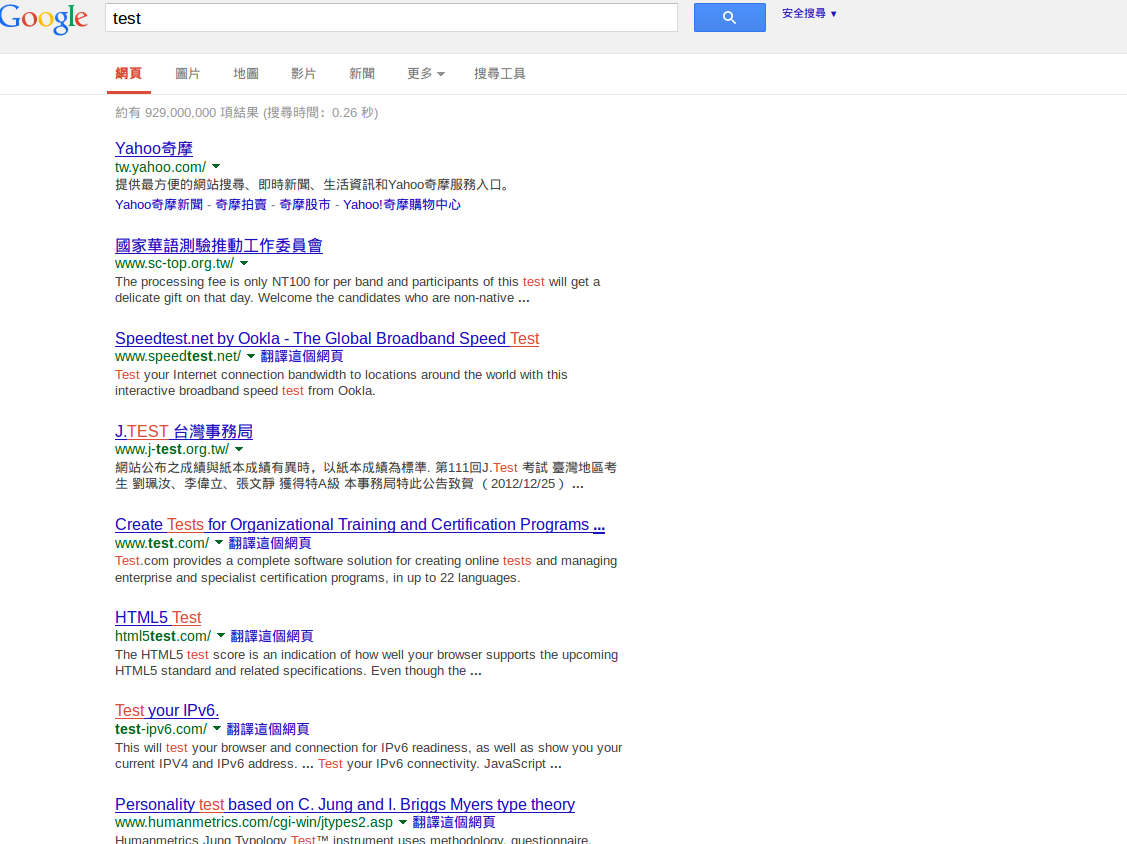
Task: Open J.TEST 台灣事務局 result
Action: (183, 431)
